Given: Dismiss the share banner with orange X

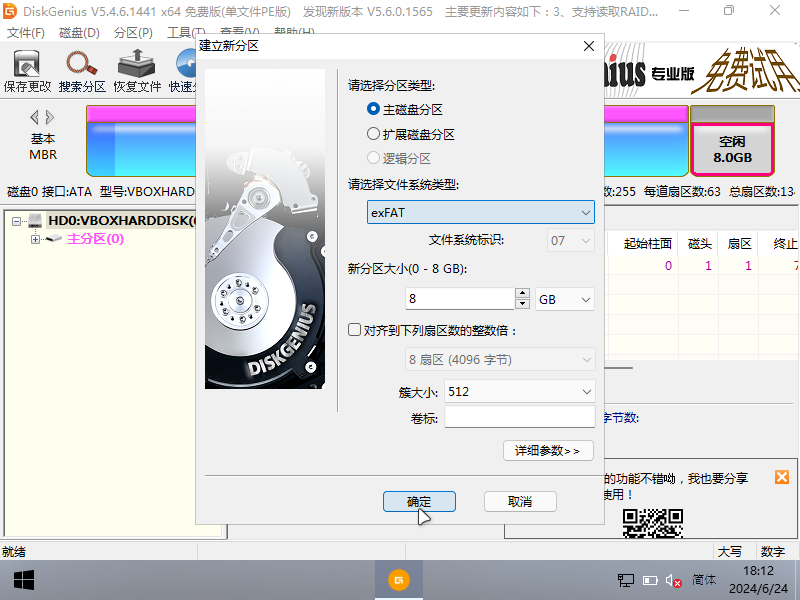Looking at the screenshot, I should coord(782,477).
